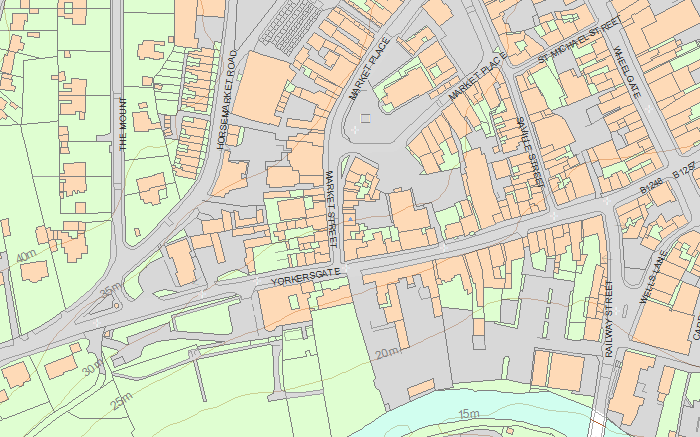Click the small square symbol in Market Place

365,118
